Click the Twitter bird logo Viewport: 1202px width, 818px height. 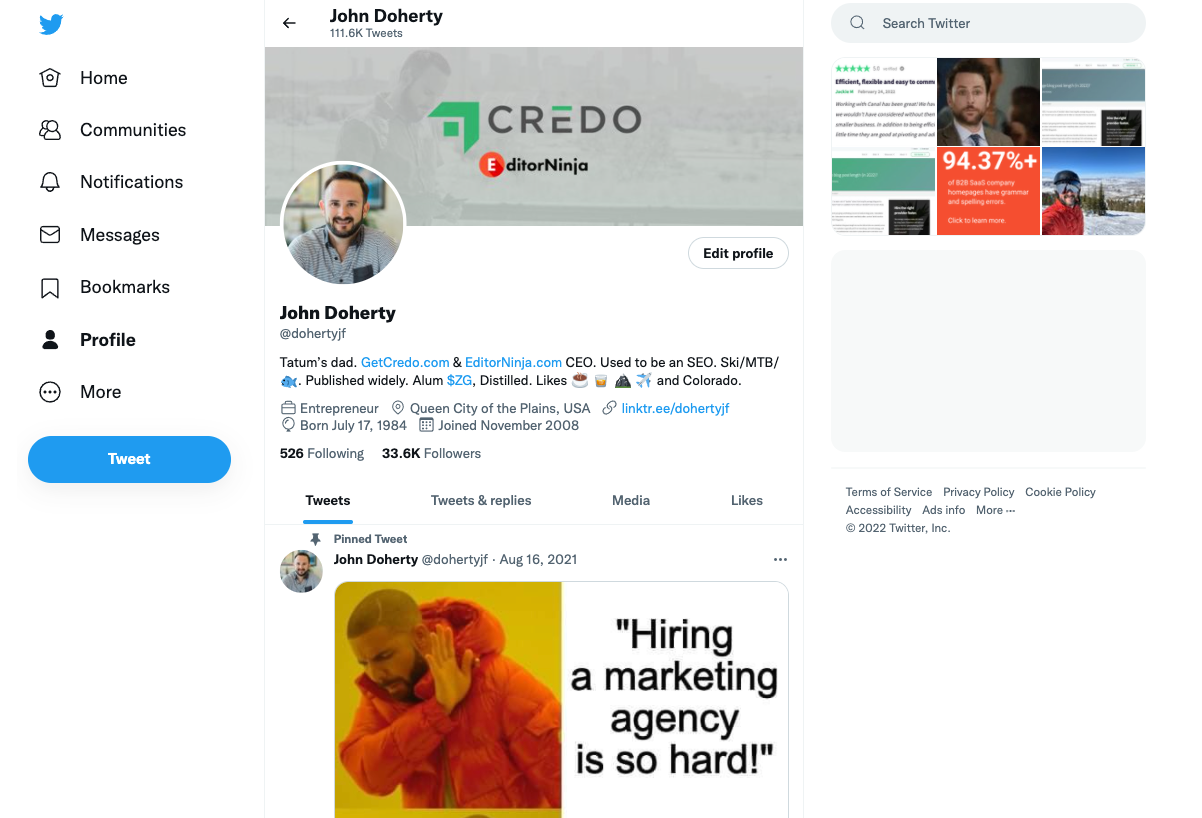(x=51, y=24)
